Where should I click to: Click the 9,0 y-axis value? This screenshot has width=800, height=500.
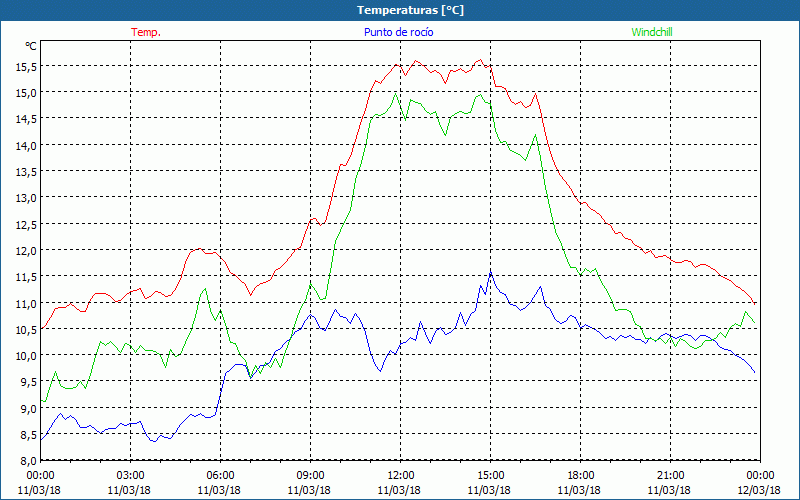tap(28, 408)
